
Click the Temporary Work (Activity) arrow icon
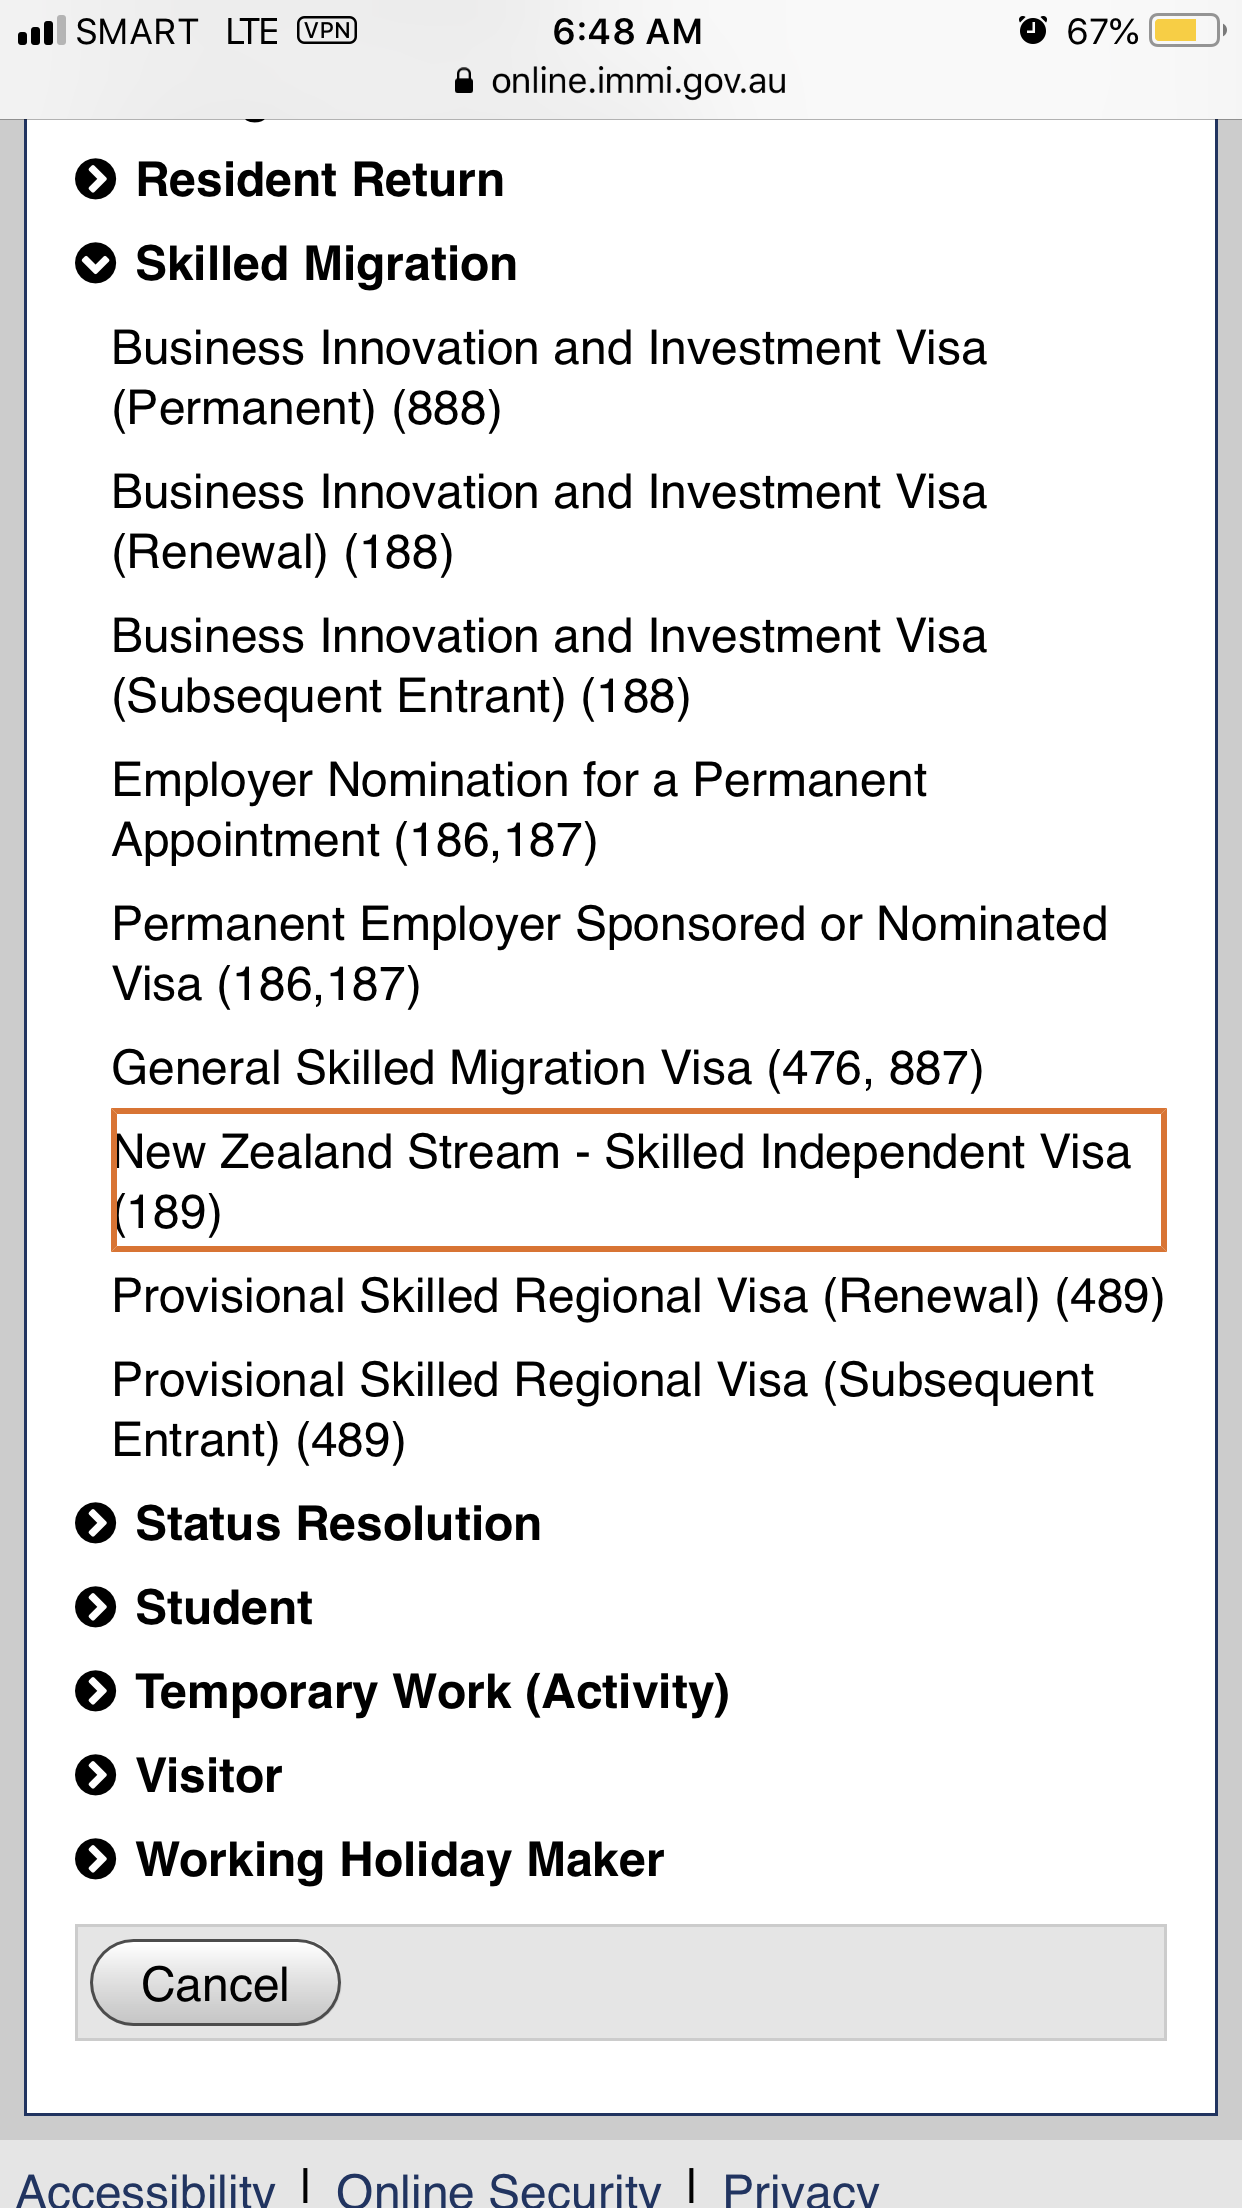[96, 1692]
